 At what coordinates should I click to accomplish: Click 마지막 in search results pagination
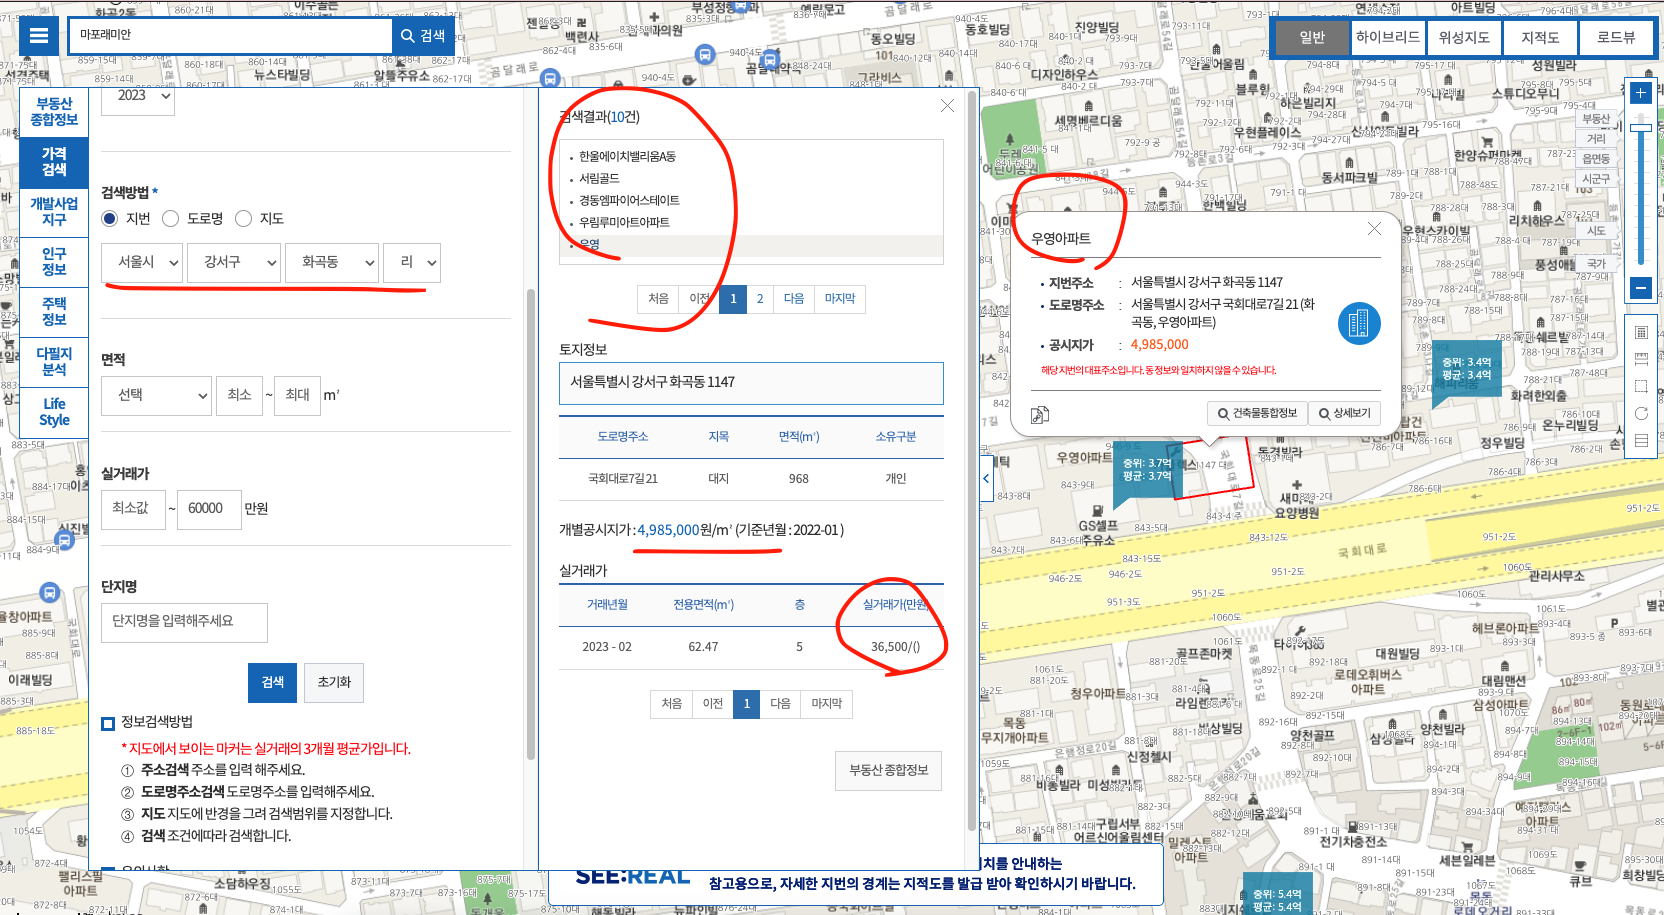[x=840, y=299]
